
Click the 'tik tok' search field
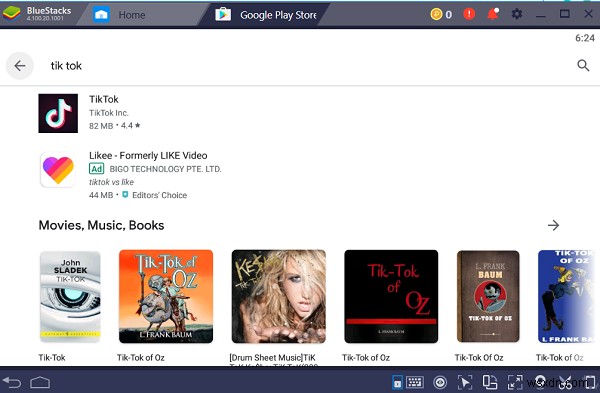66,66
